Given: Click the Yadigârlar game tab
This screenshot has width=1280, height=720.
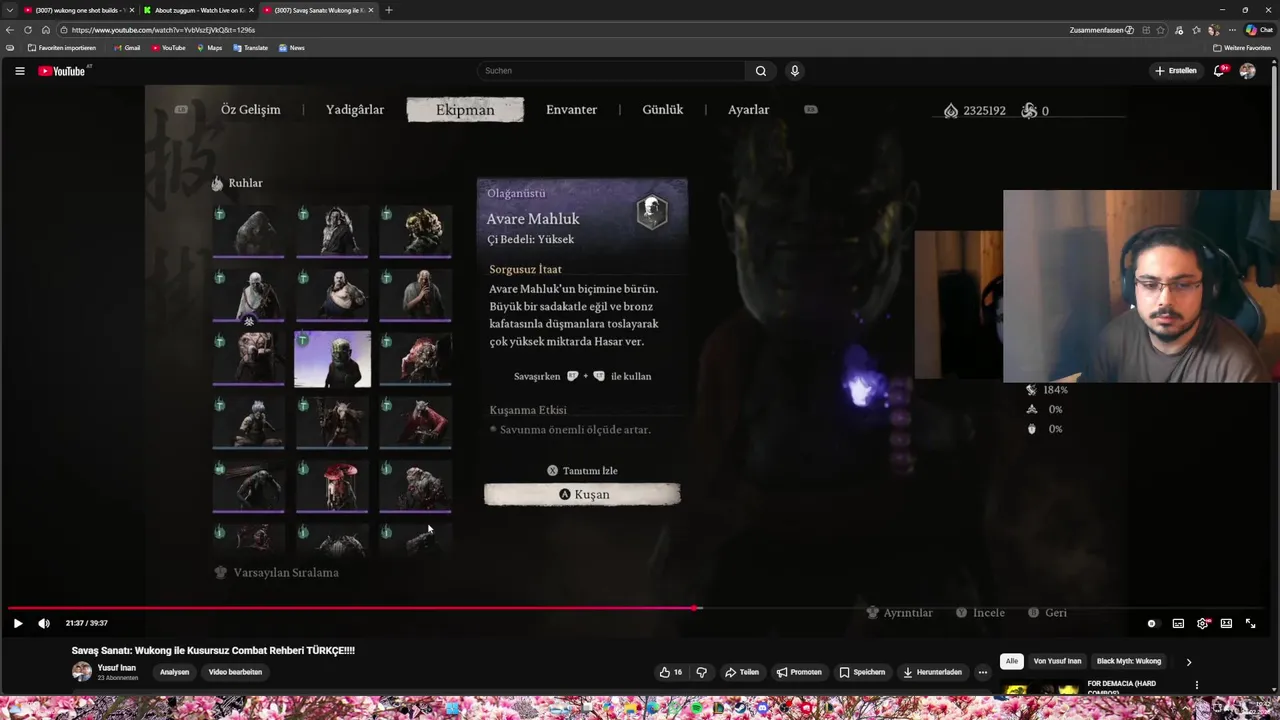Looking at the screenshot, I should pyautogui.click(x=355, y=110).
